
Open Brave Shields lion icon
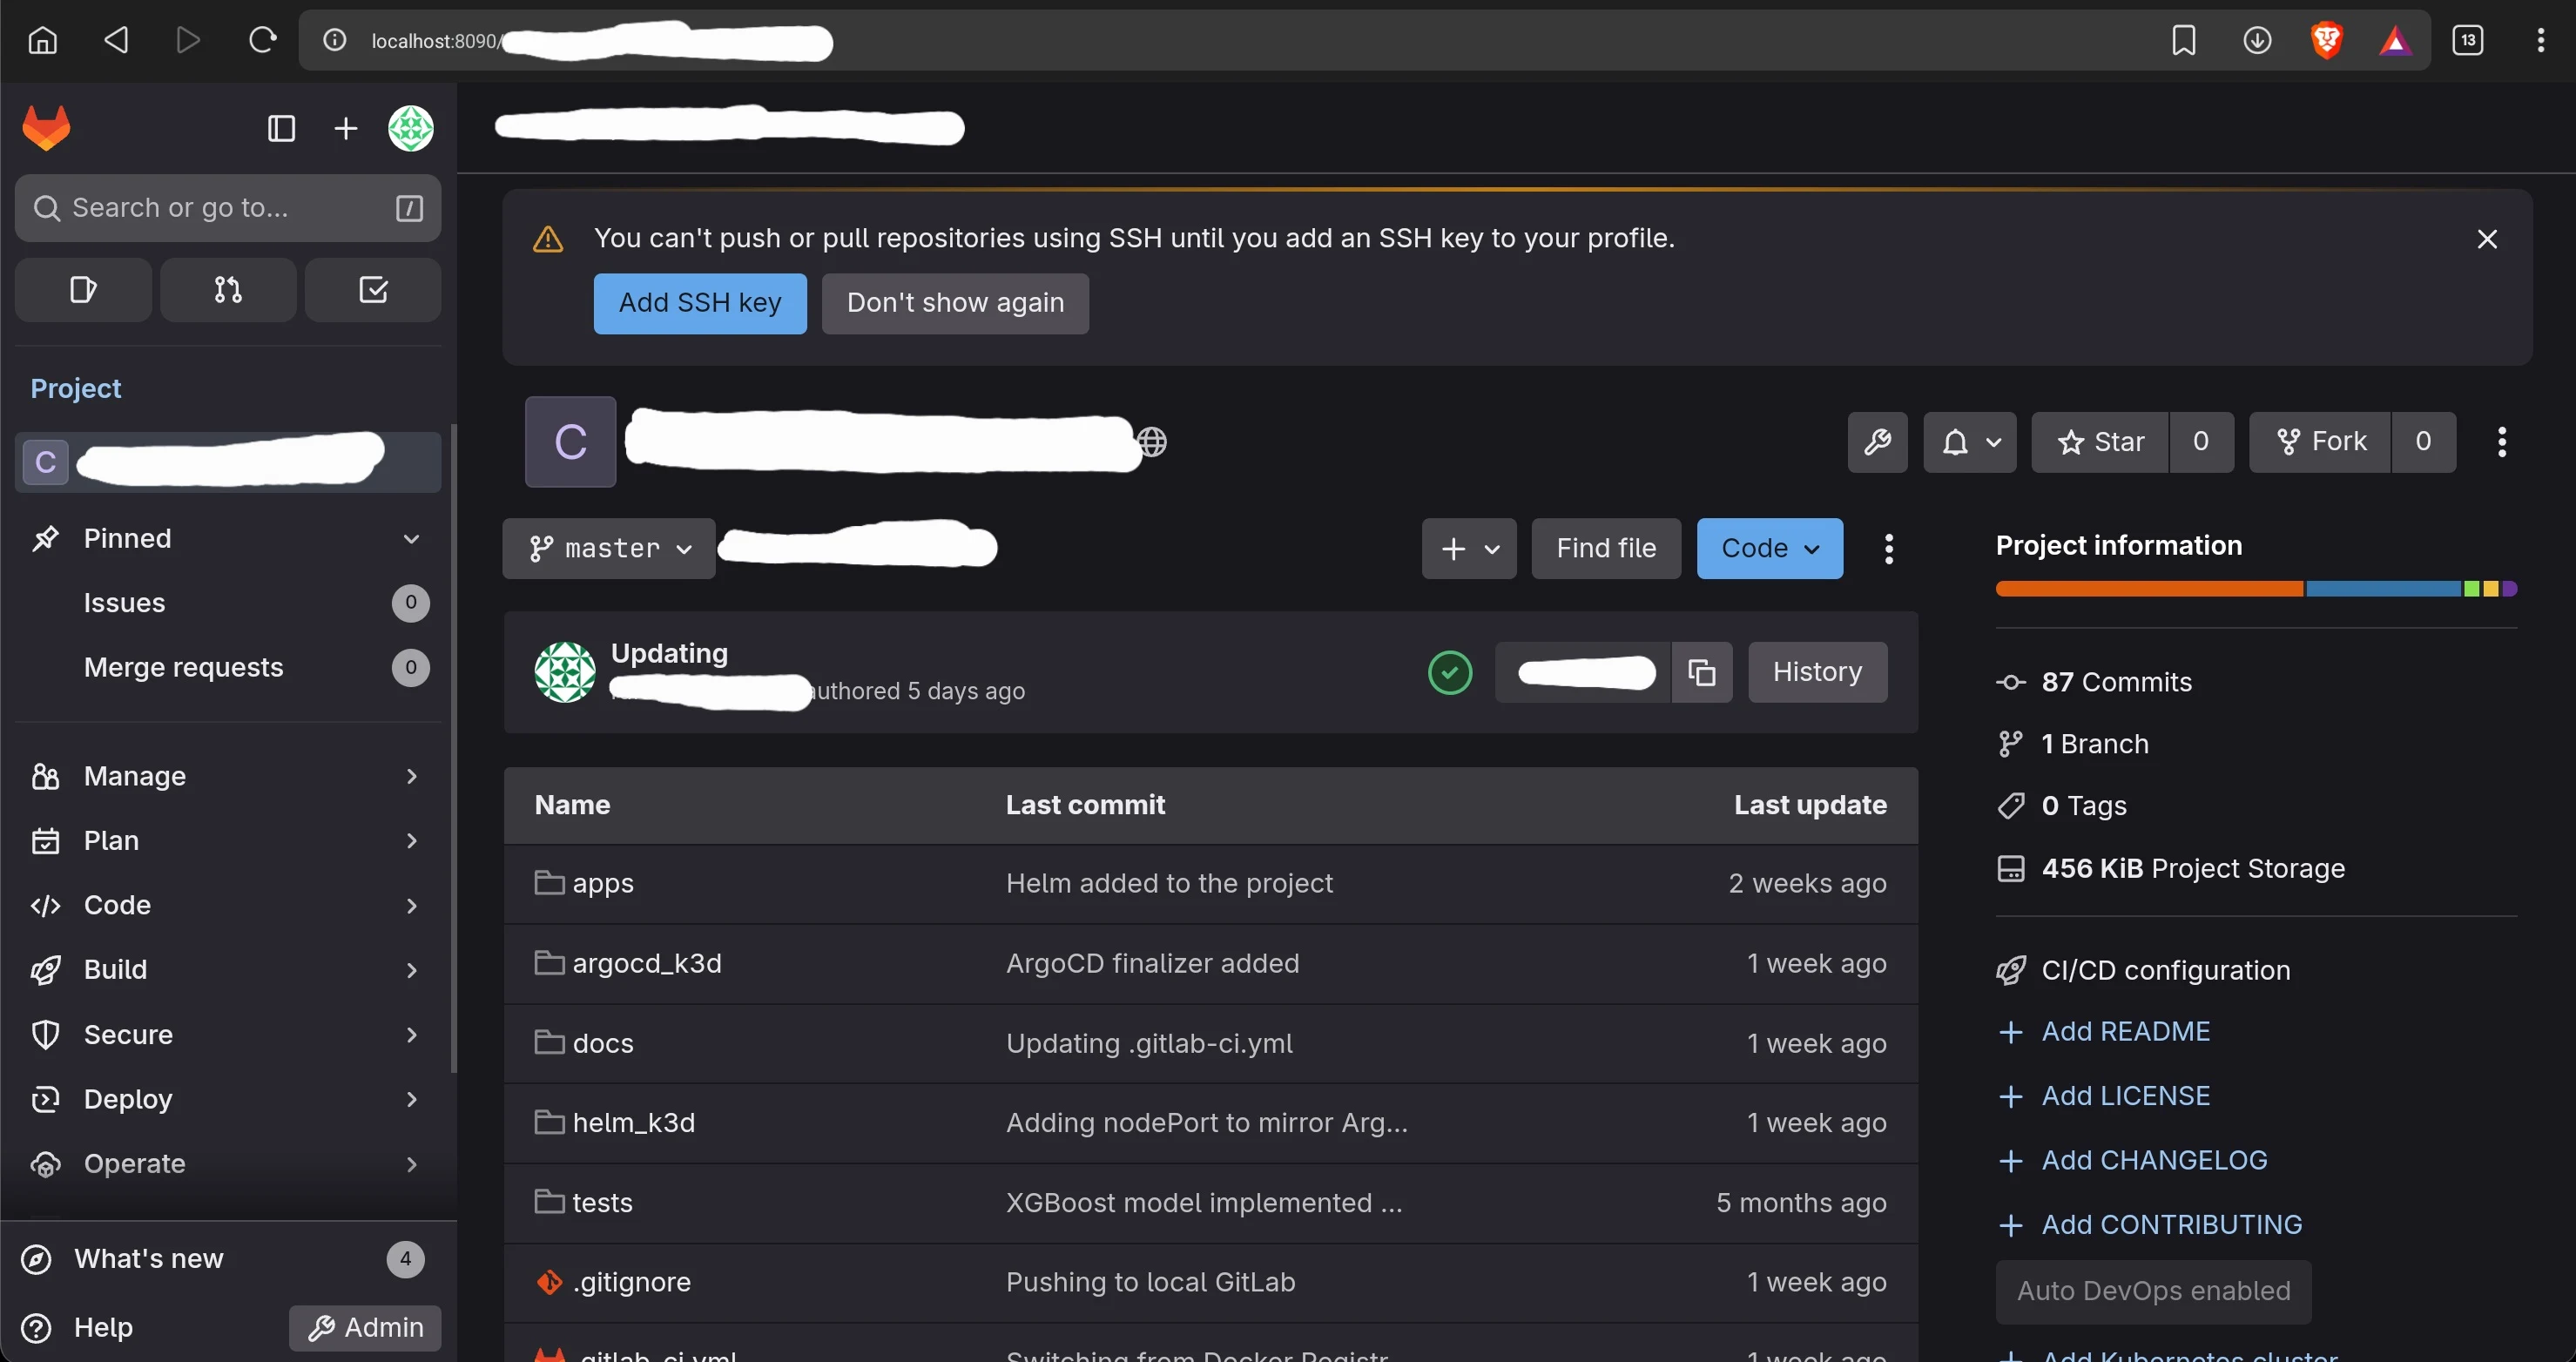tap(2327, 40)
